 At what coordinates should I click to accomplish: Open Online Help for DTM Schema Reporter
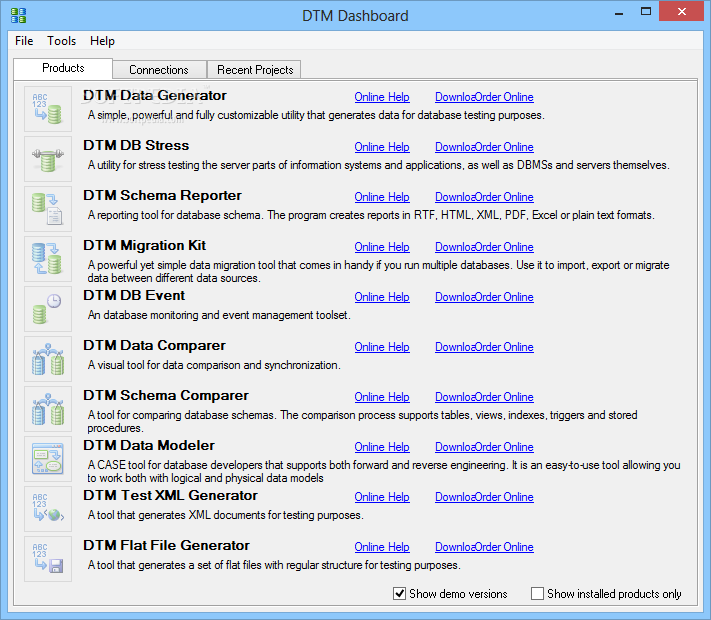[382, 197]
